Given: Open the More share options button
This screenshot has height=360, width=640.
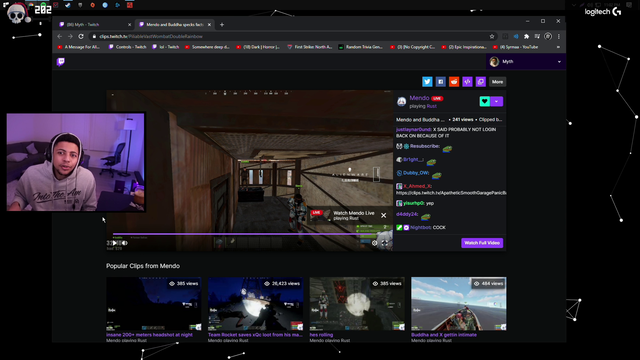Looking at the screenshot, I should (x=497, y=82).
